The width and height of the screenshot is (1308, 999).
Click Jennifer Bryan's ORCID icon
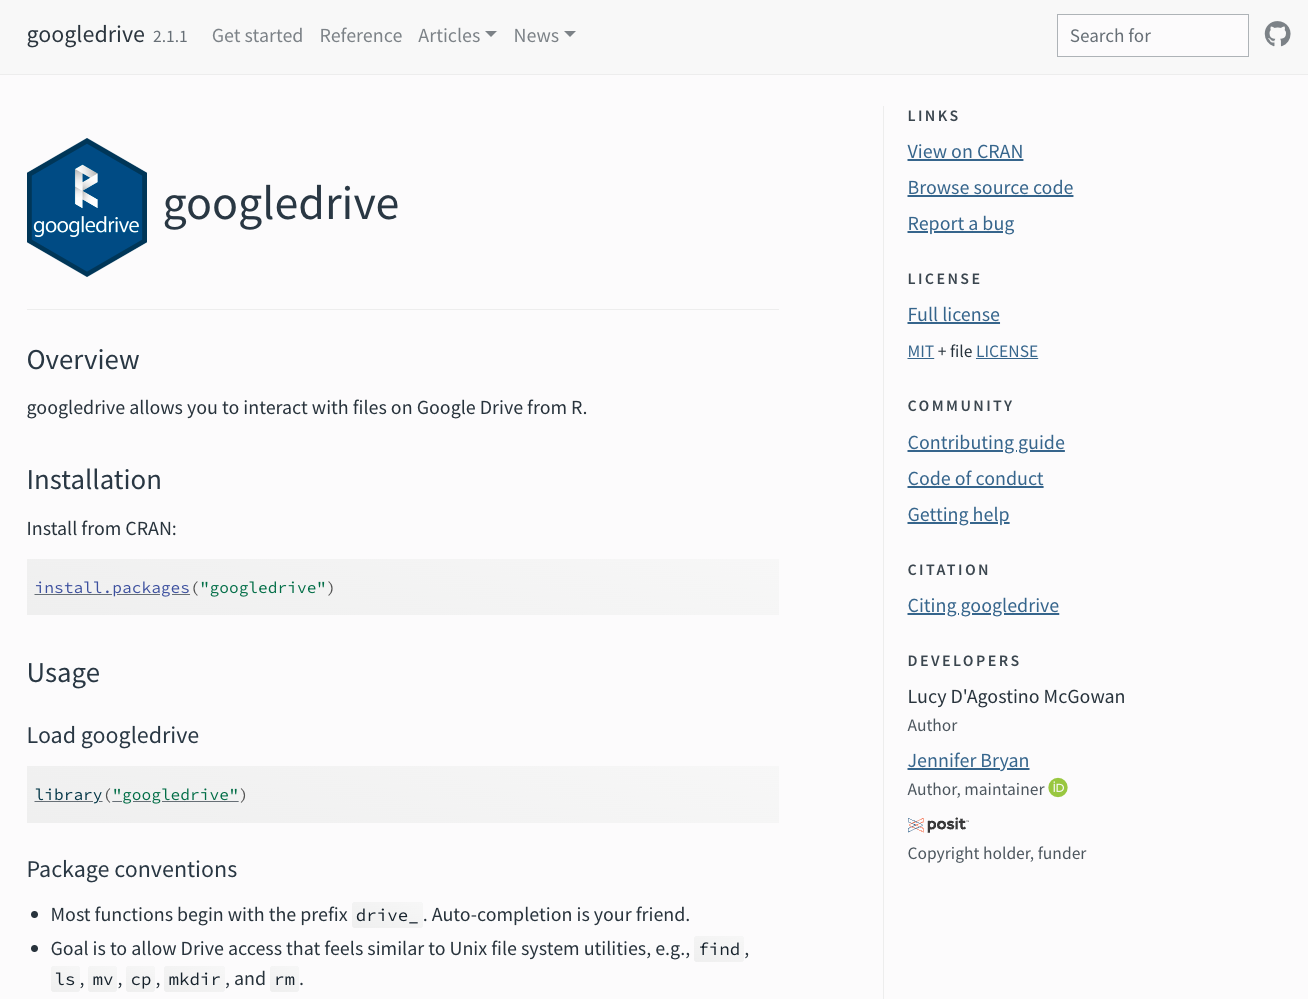click(x=1058, y=788)
